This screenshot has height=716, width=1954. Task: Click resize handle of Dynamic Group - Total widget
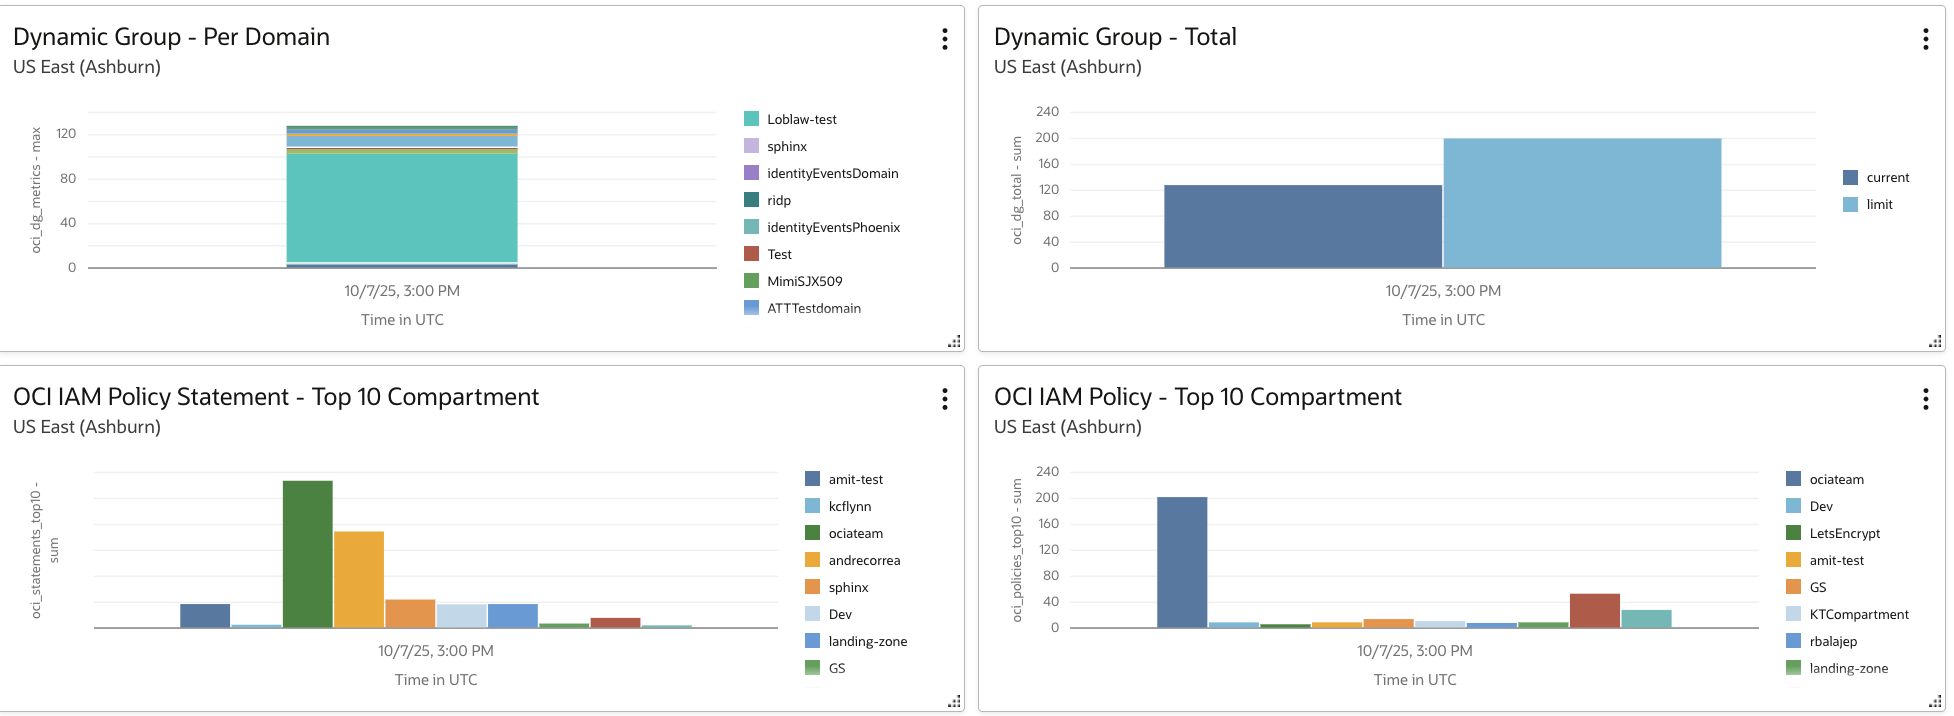point(1935,342)
